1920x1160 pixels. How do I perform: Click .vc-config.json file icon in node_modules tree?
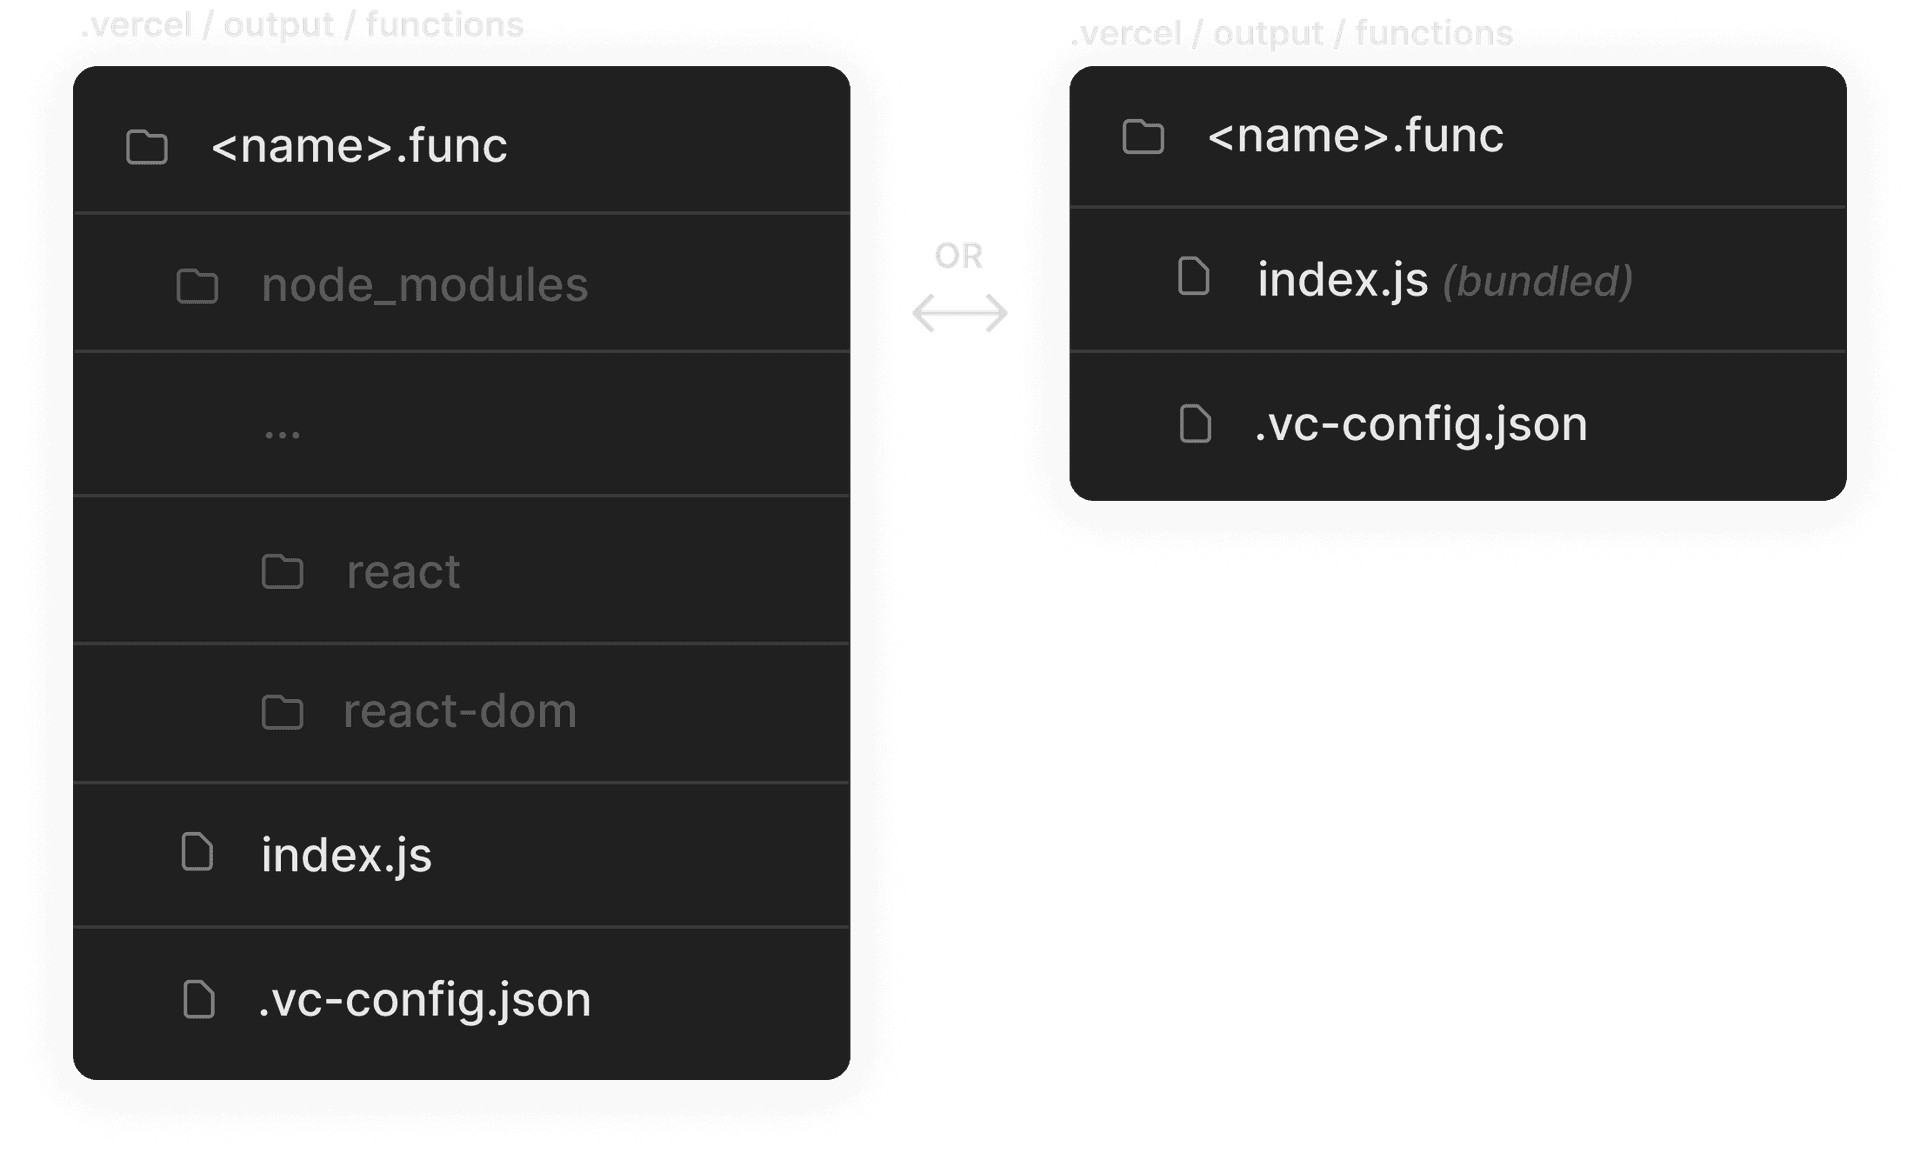(198, 999)
